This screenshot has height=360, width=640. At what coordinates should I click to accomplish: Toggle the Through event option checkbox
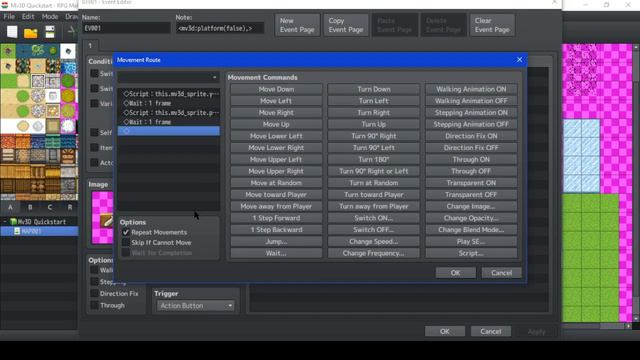point(94,305)
